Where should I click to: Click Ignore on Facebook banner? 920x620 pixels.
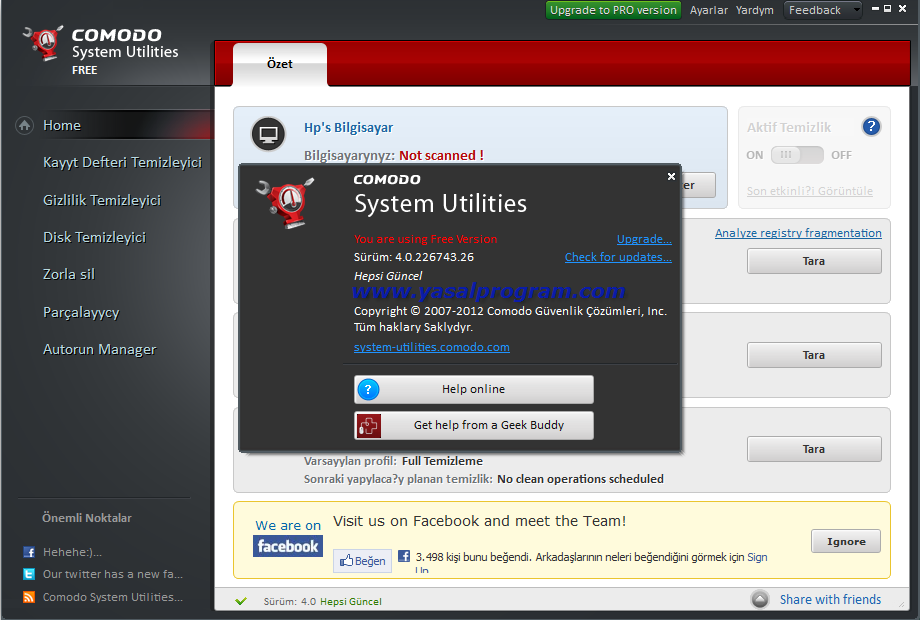point(845,541)
